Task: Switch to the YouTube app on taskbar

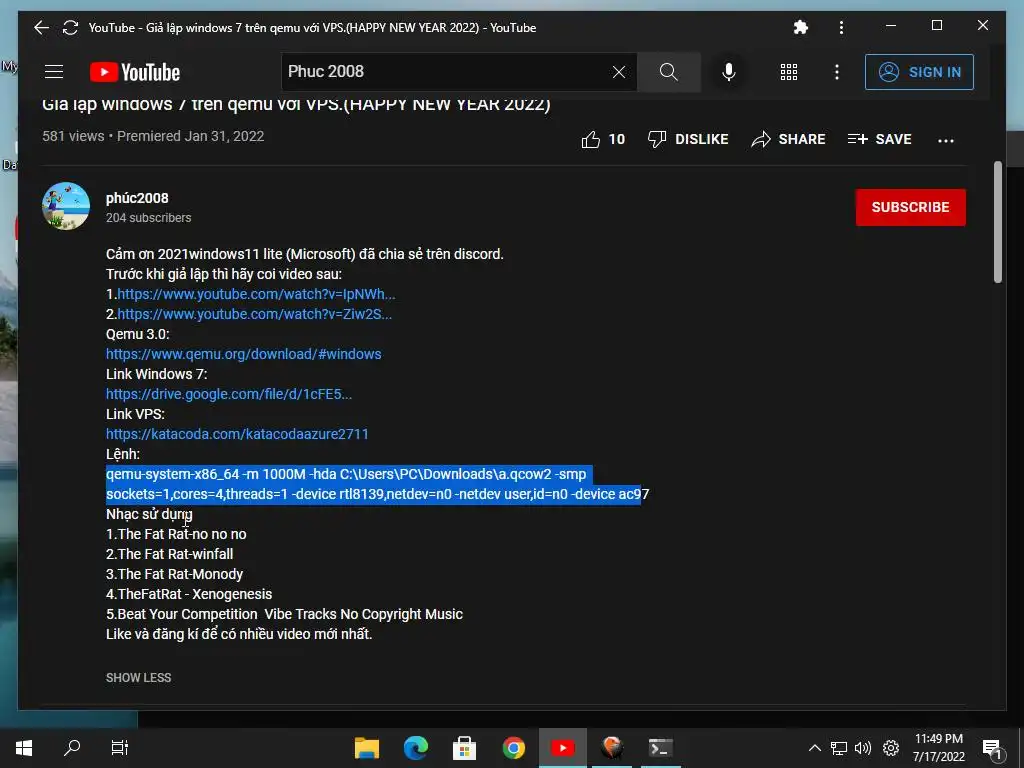Action: point(562,748)
